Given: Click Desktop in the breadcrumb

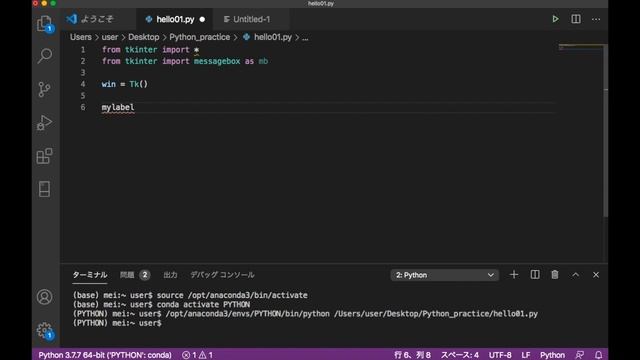Looking at the screenshot, I should (x=144, y=37).
